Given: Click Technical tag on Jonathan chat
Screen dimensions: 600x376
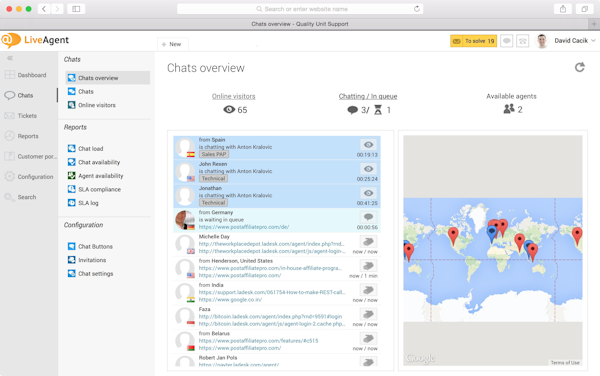Looking at the screenshot, I should [x=213, y=203].
